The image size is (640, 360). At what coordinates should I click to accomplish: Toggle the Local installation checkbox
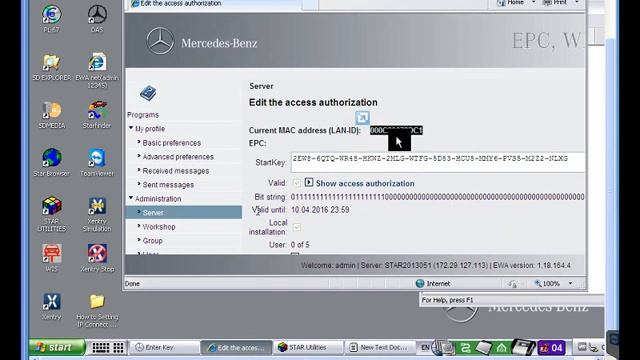297,227
